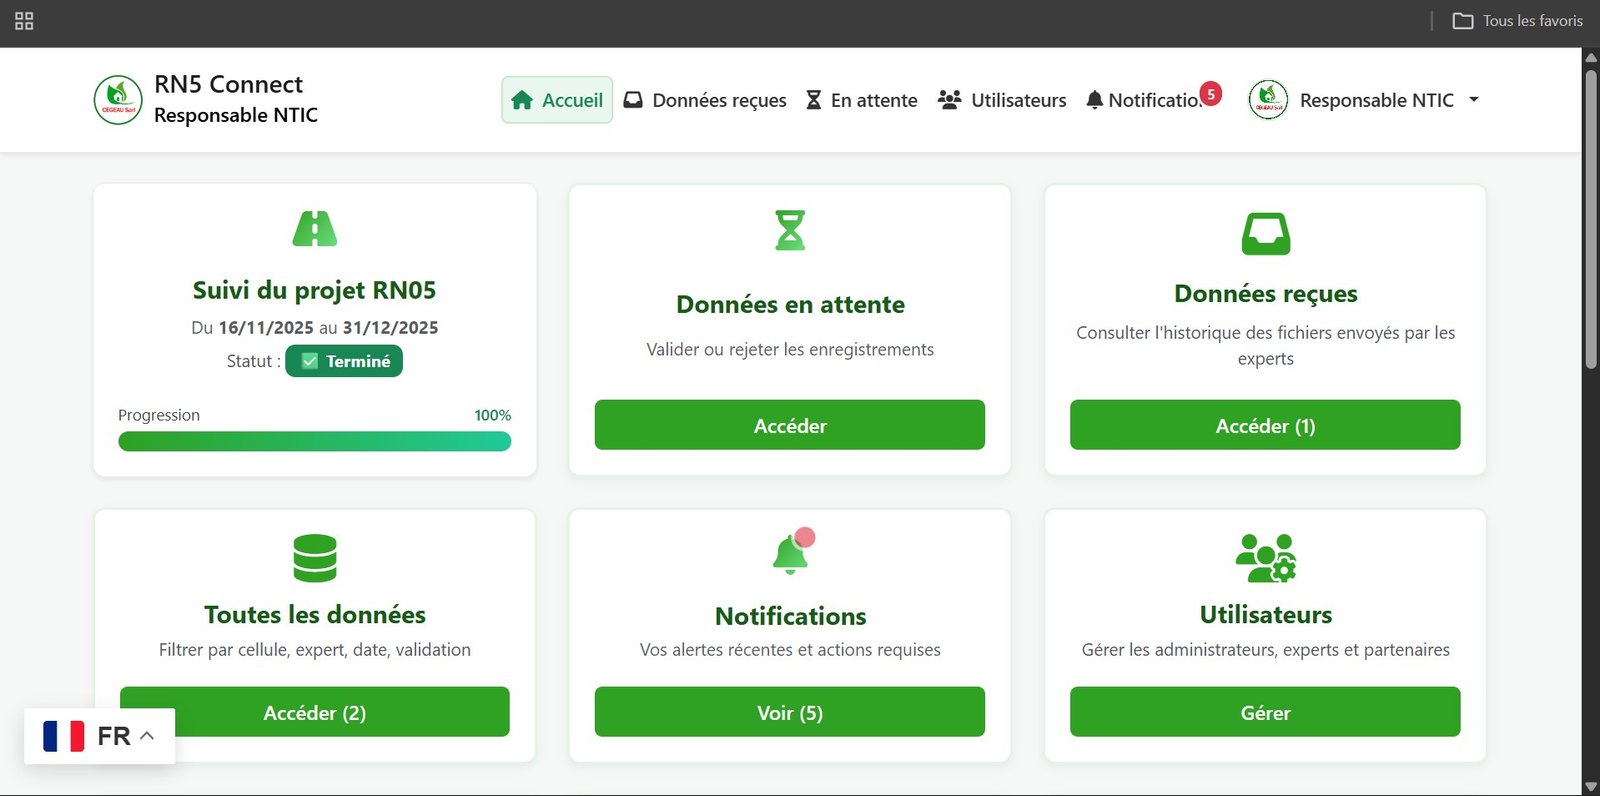The height and width of the screenshot is (796, 1600).
Task: Open Tous les favoris bookmarks folder
Action: tap(1517, 21)
